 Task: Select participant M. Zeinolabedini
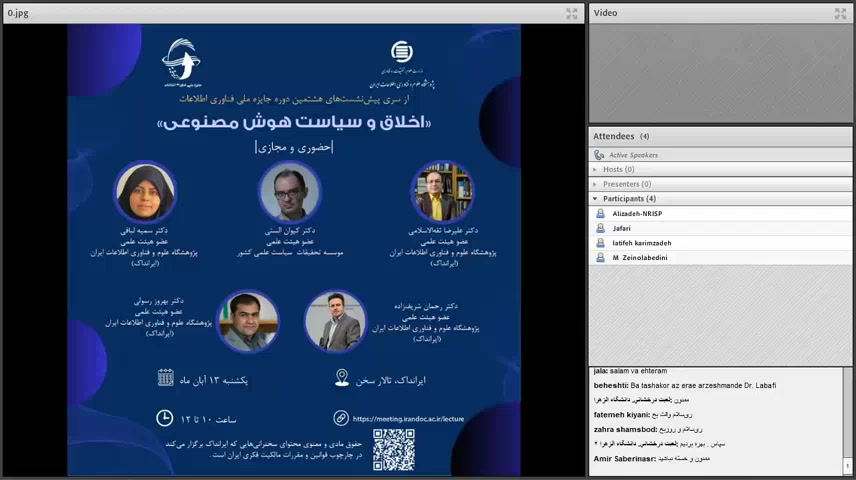click(x=721, y=258)
